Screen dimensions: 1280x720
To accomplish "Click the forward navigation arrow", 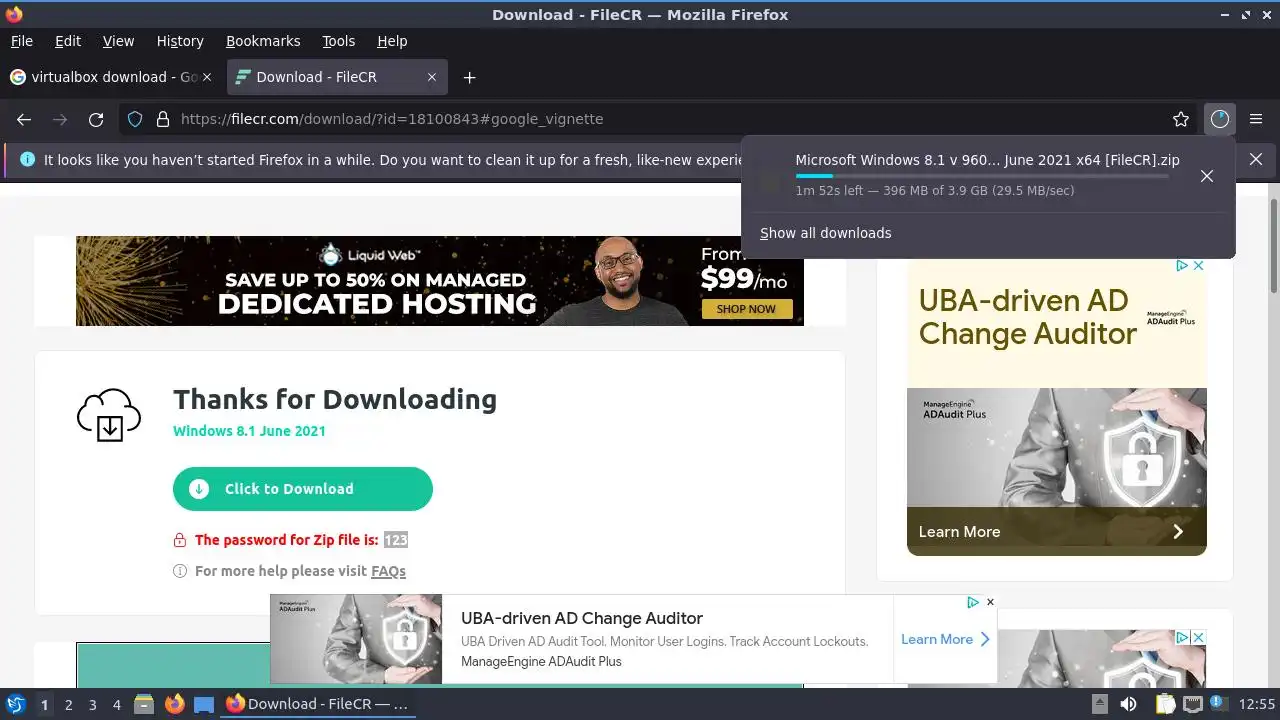I will [60, 119].
